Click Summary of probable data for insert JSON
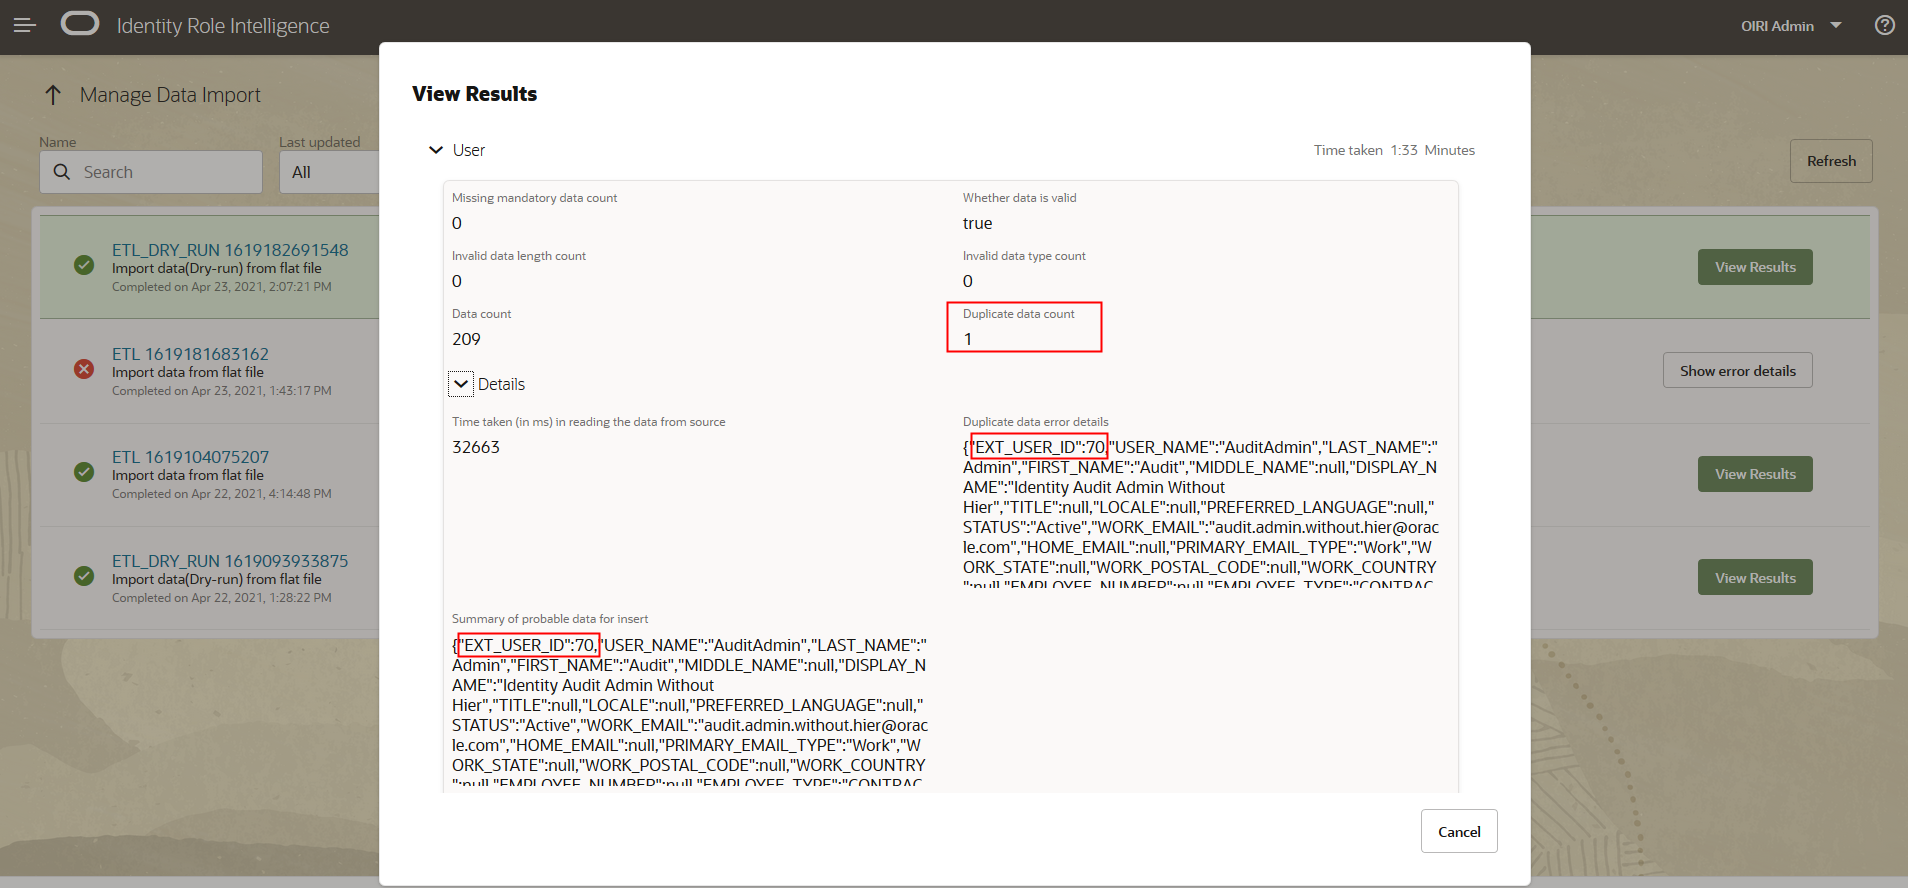The width and height of the screenshot is (1908, 888). 690,710
